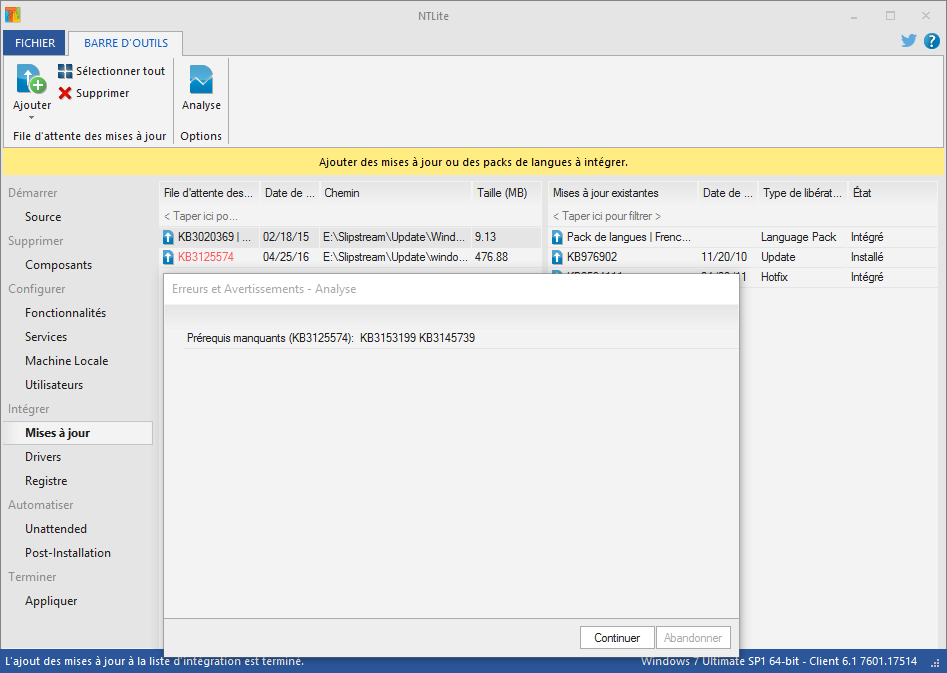This screenshot has width=947, height=673.
Task: Click the Ajouter update icon
Action: coord(31,80)
